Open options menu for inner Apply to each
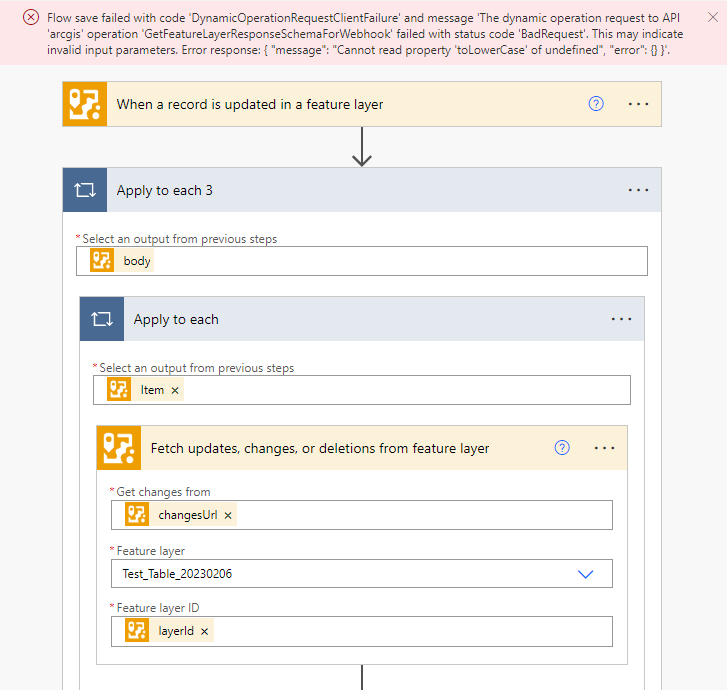Image resolution: width=727 pixels, height=690 pixels. [x=621, y=319]
